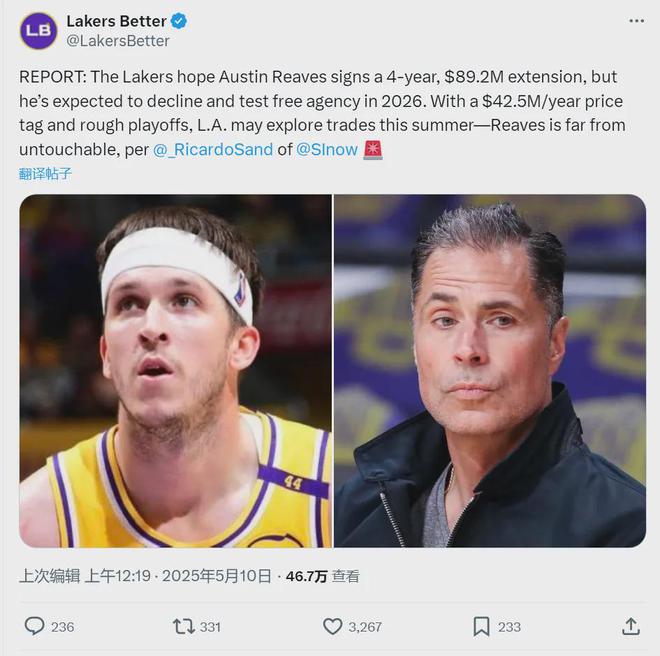Click 翻译帖子 to translate the post
Image resolution: width=660 pixels, height=656 pixels.
click(46, 173)
